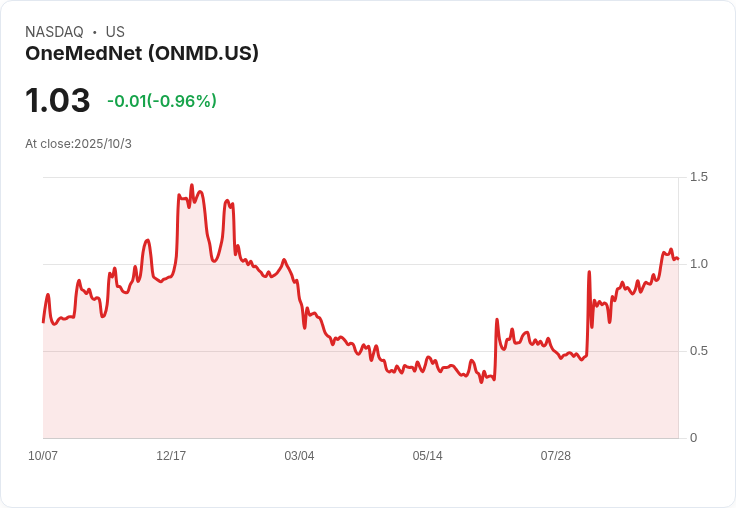Viewport: 736px width, 508px height.
Task: Click the US market label
Action: point(115,32)
